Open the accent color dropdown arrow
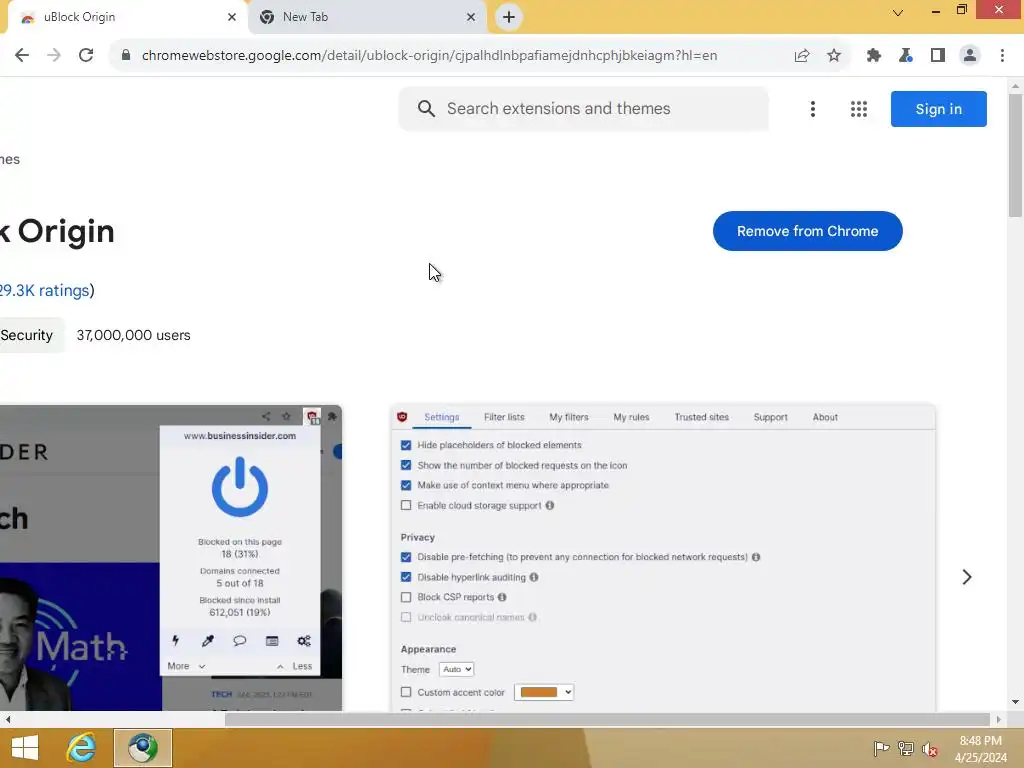The image size is (1024, 768). tap(568, 692)
